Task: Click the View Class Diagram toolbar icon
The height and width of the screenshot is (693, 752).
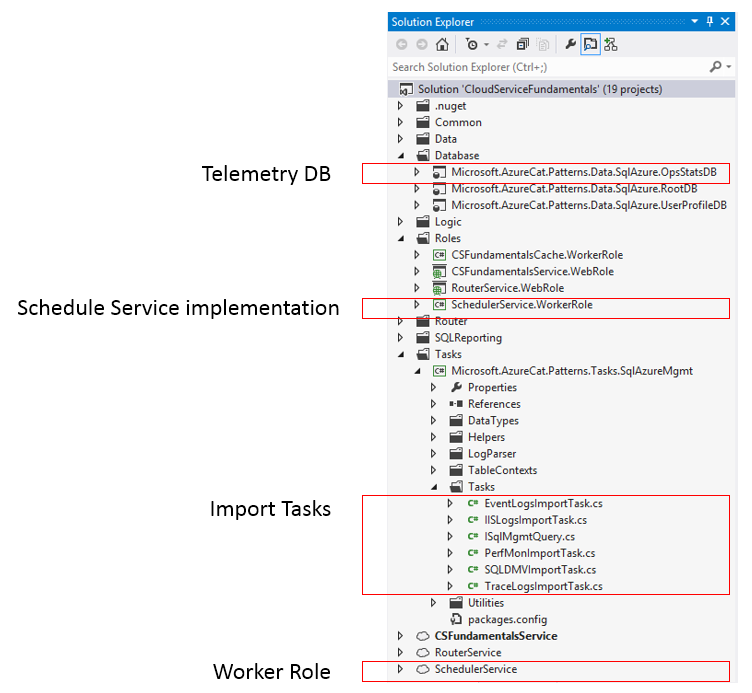Action: [611, 45]
